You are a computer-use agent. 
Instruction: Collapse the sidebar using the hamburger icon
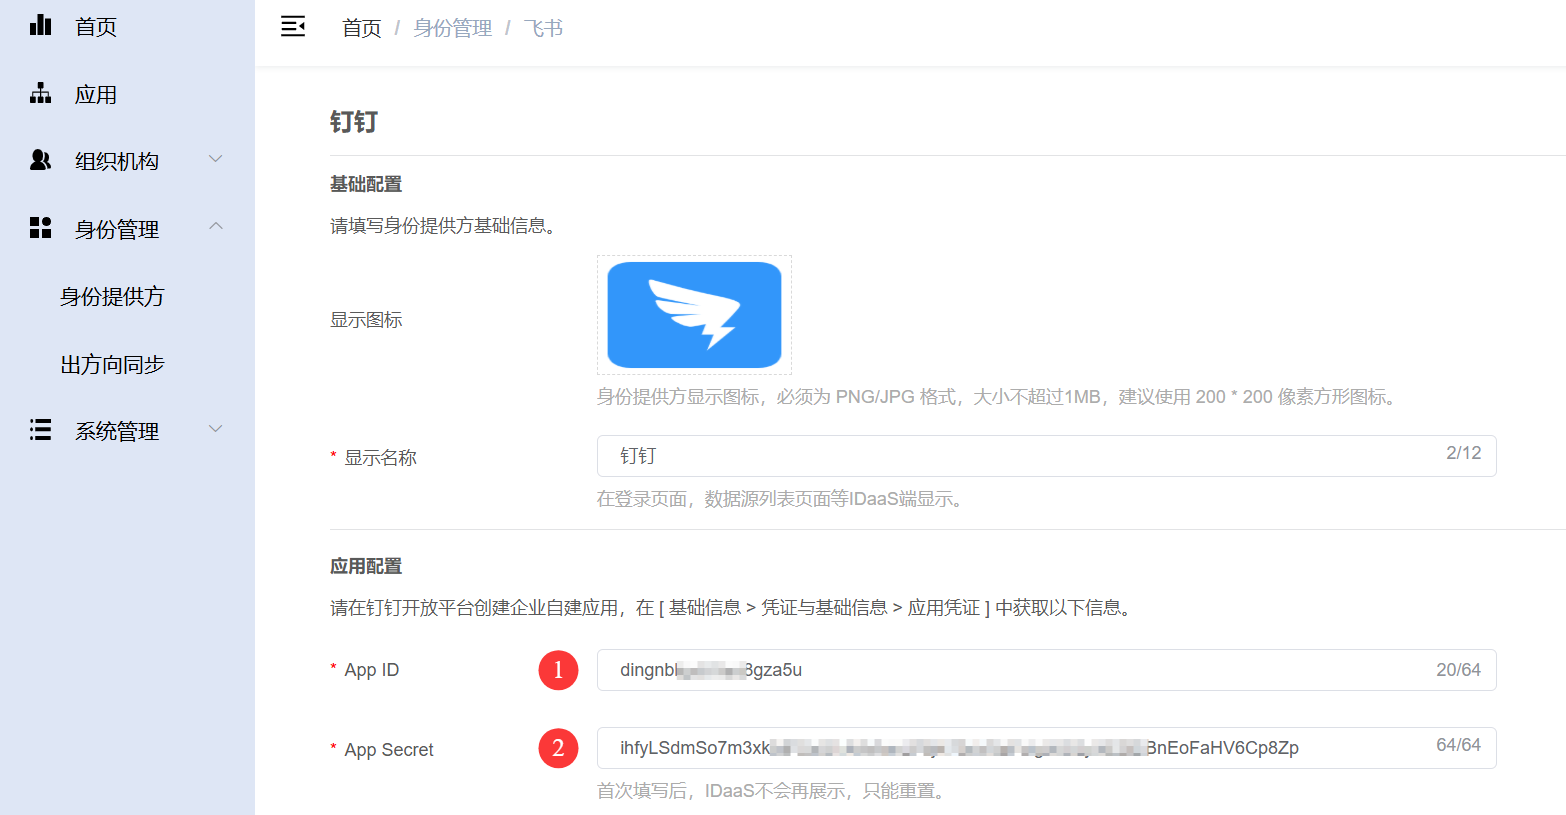[293, 27]
